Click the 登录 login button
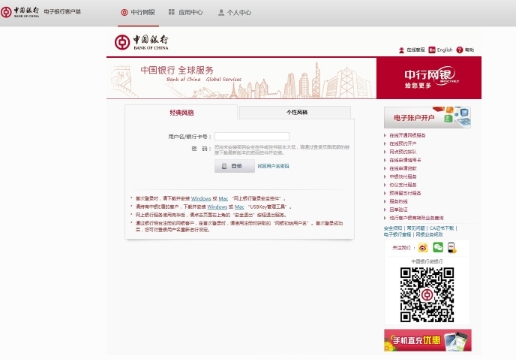 235,166
